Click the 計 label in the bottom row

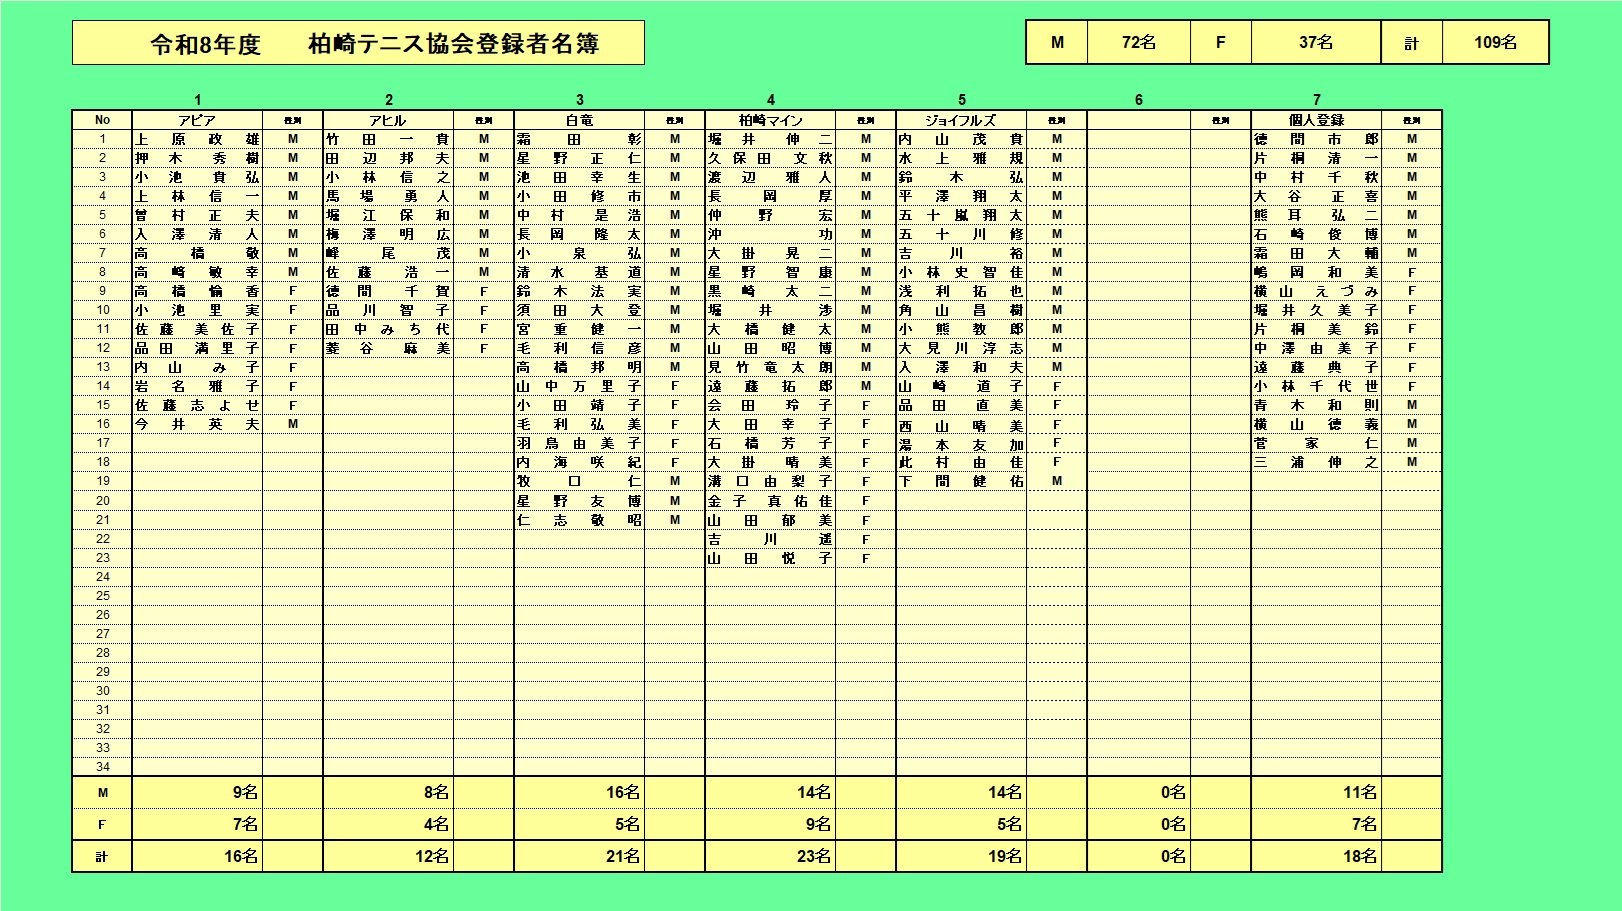[x=102, y=856]
